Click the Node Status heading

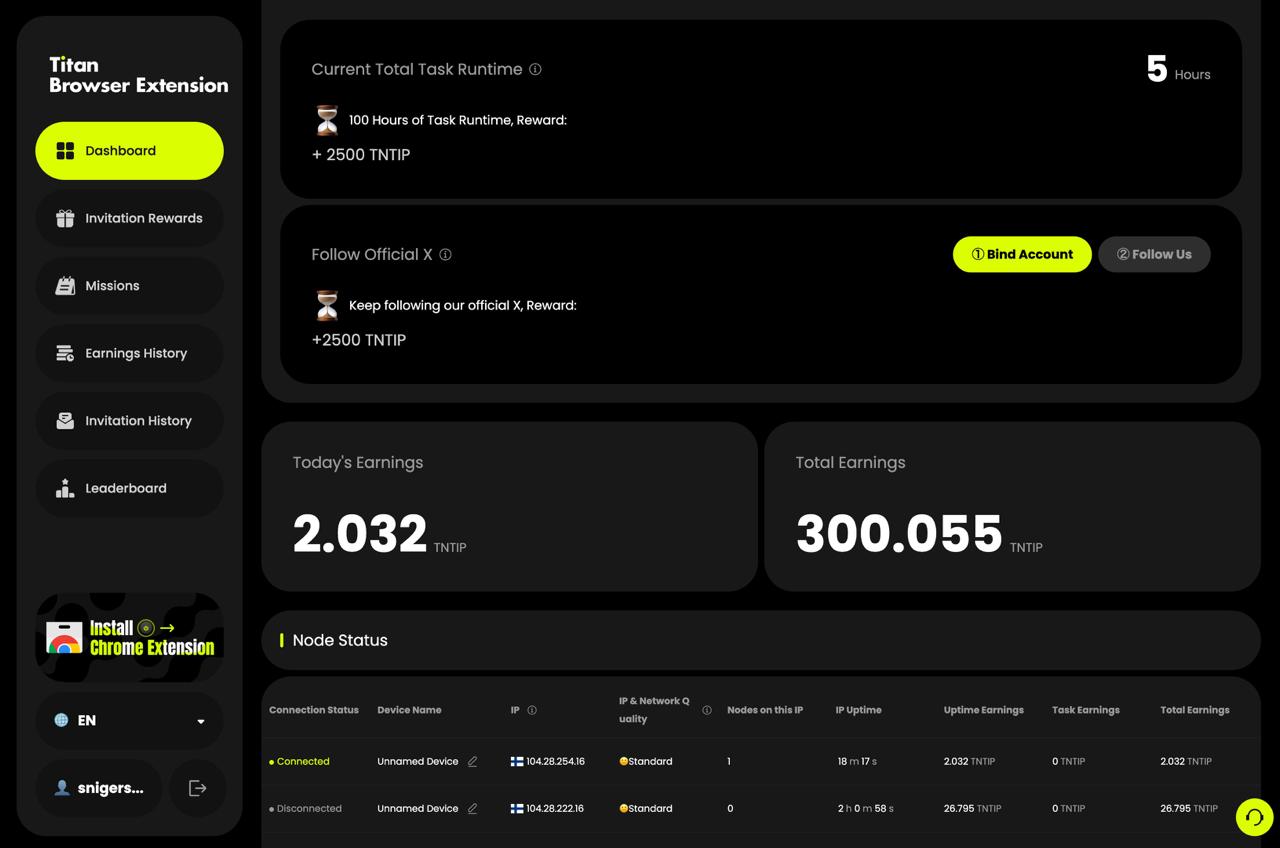click(x=340, y=640)
